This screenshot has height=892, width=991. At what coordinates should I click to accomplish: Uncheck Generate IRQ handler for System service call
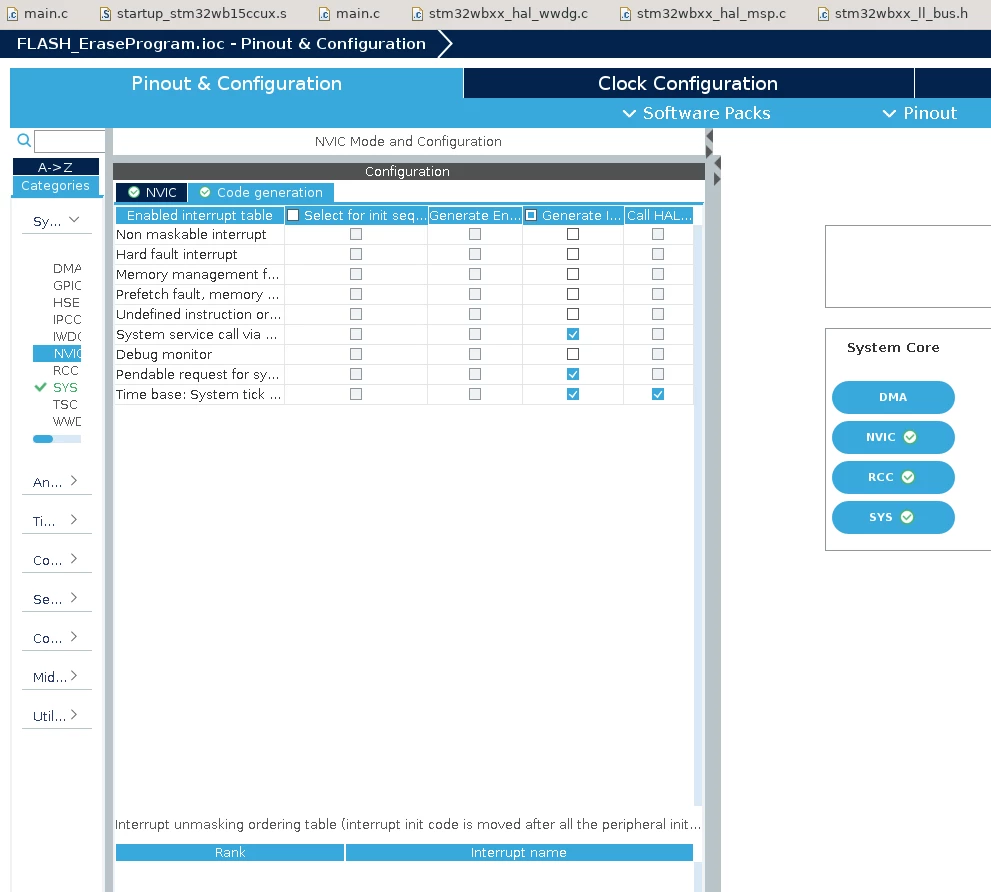click(x=573, y=334)
